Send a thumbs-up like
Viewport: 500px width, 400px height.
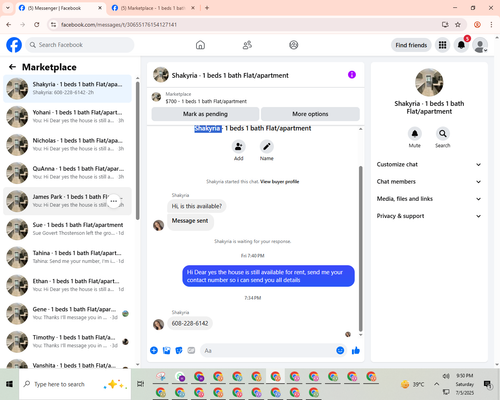pyautogui.click(x=356, y=350)
